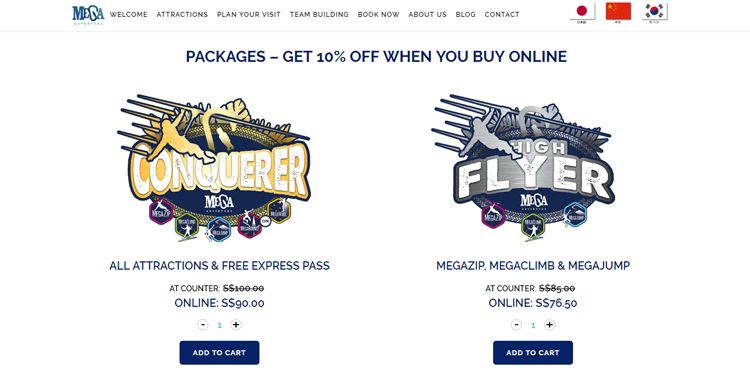Increase High Flyer quantity with plus
This screenshot has height=383, width=750.
[550, 325]
